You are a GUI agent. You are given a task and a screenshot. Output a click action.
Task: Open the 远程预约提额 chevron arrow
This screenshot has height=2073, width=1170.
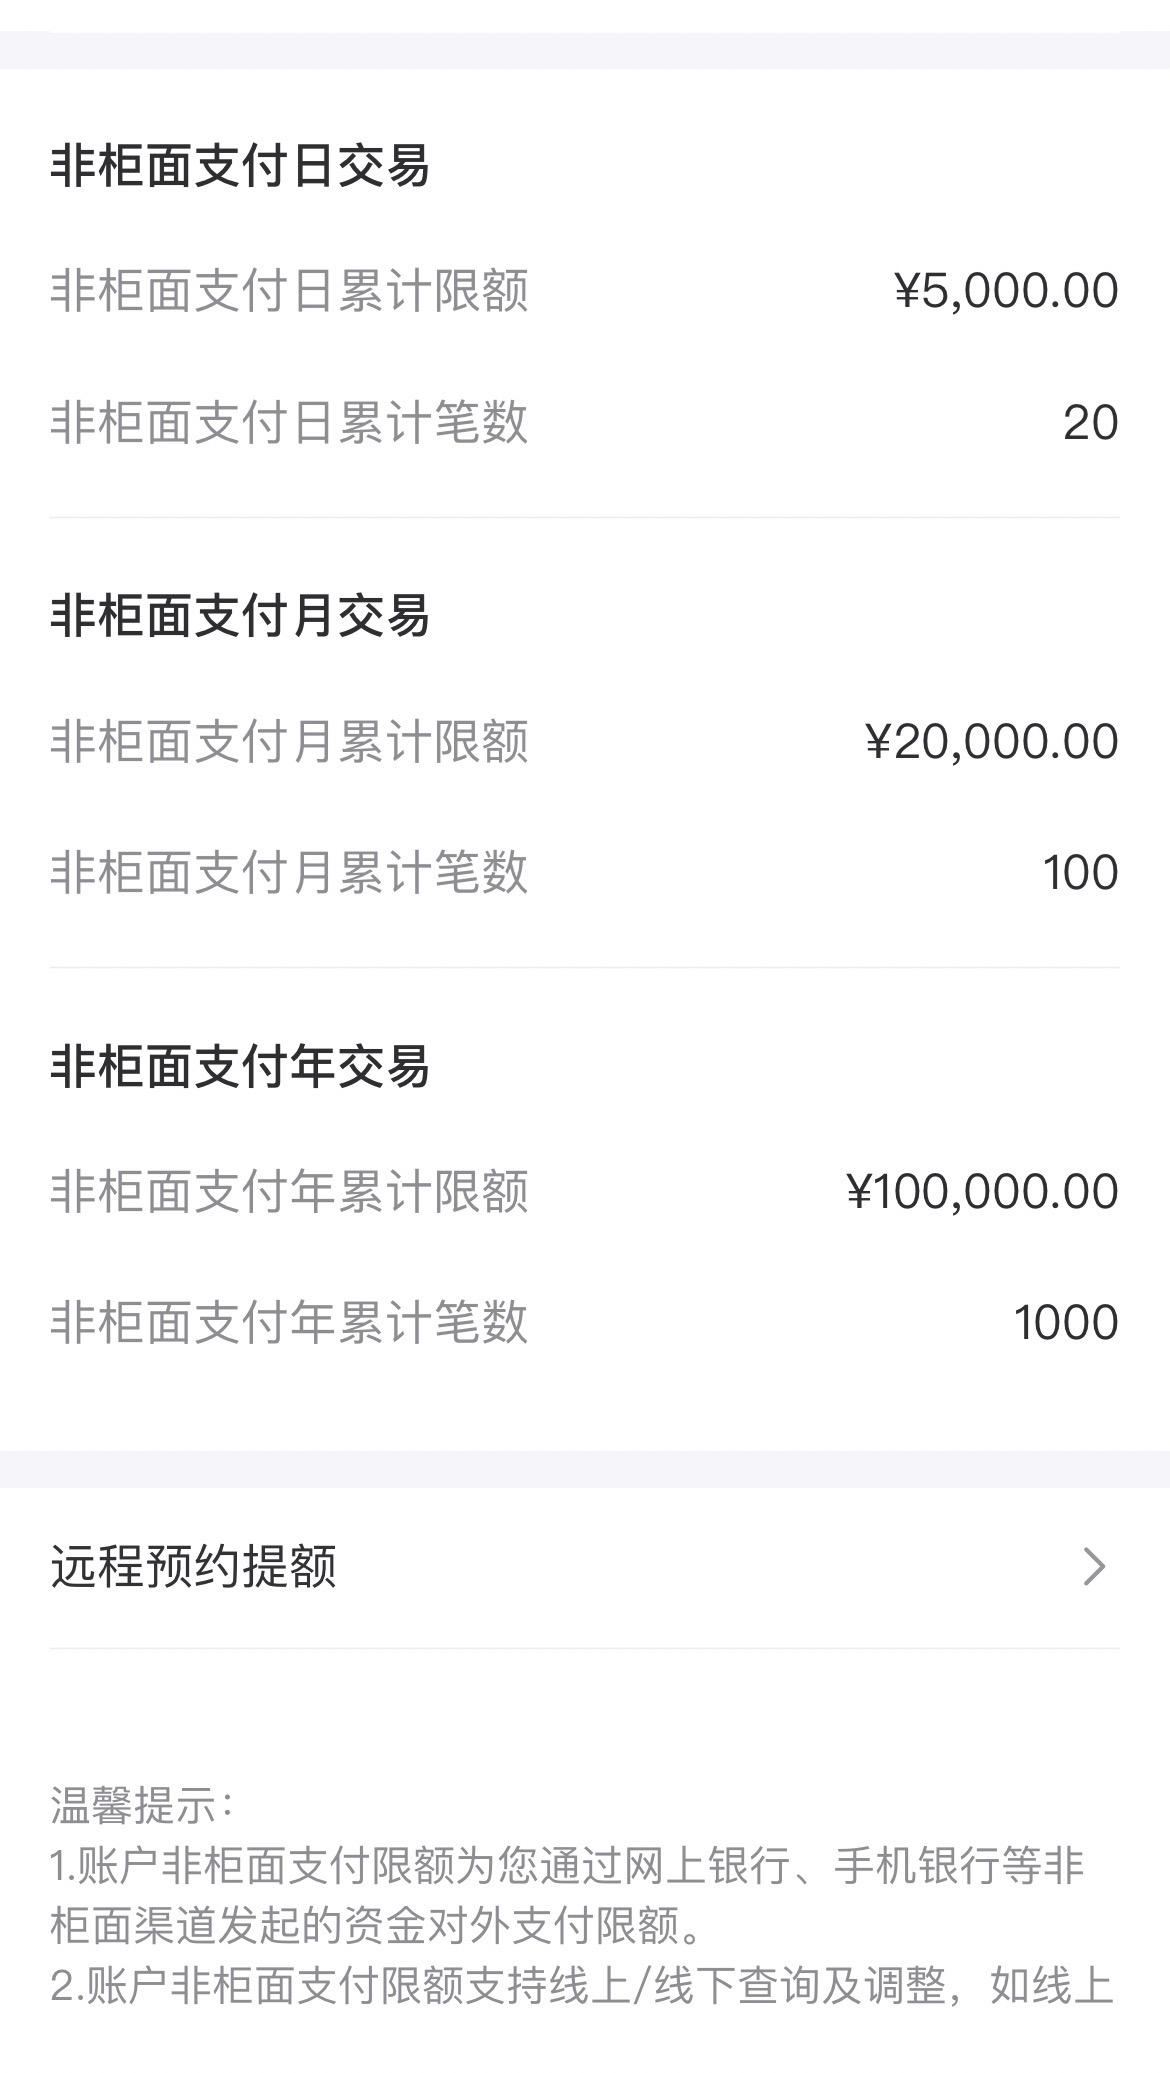1095,1566
